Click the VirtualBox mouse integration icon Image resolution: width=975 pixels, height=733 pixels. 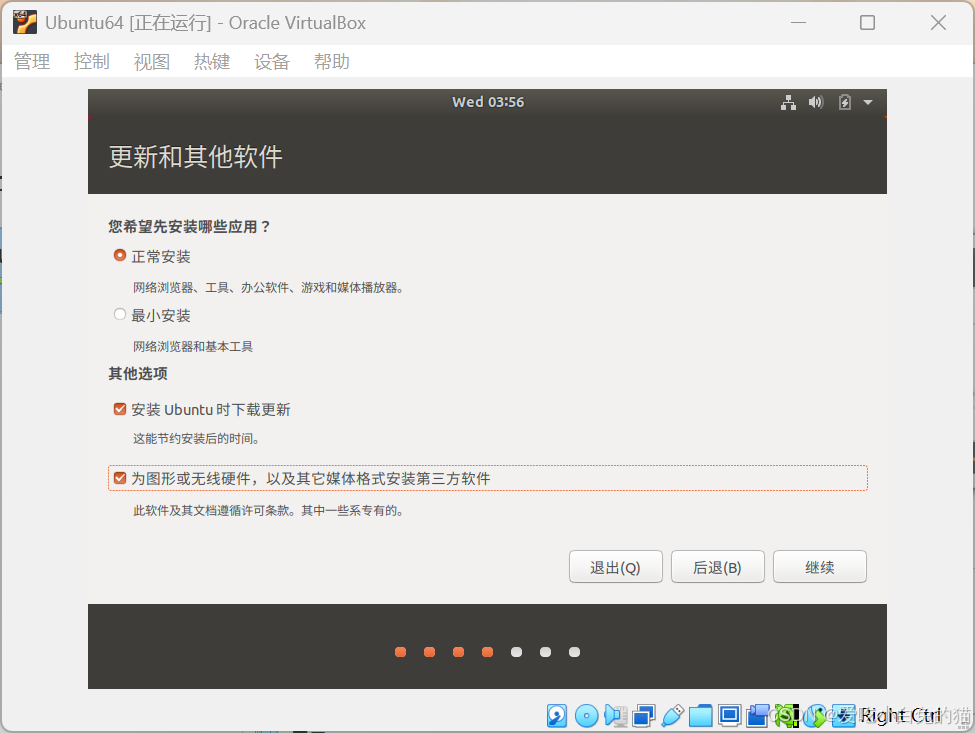[815, 716]
